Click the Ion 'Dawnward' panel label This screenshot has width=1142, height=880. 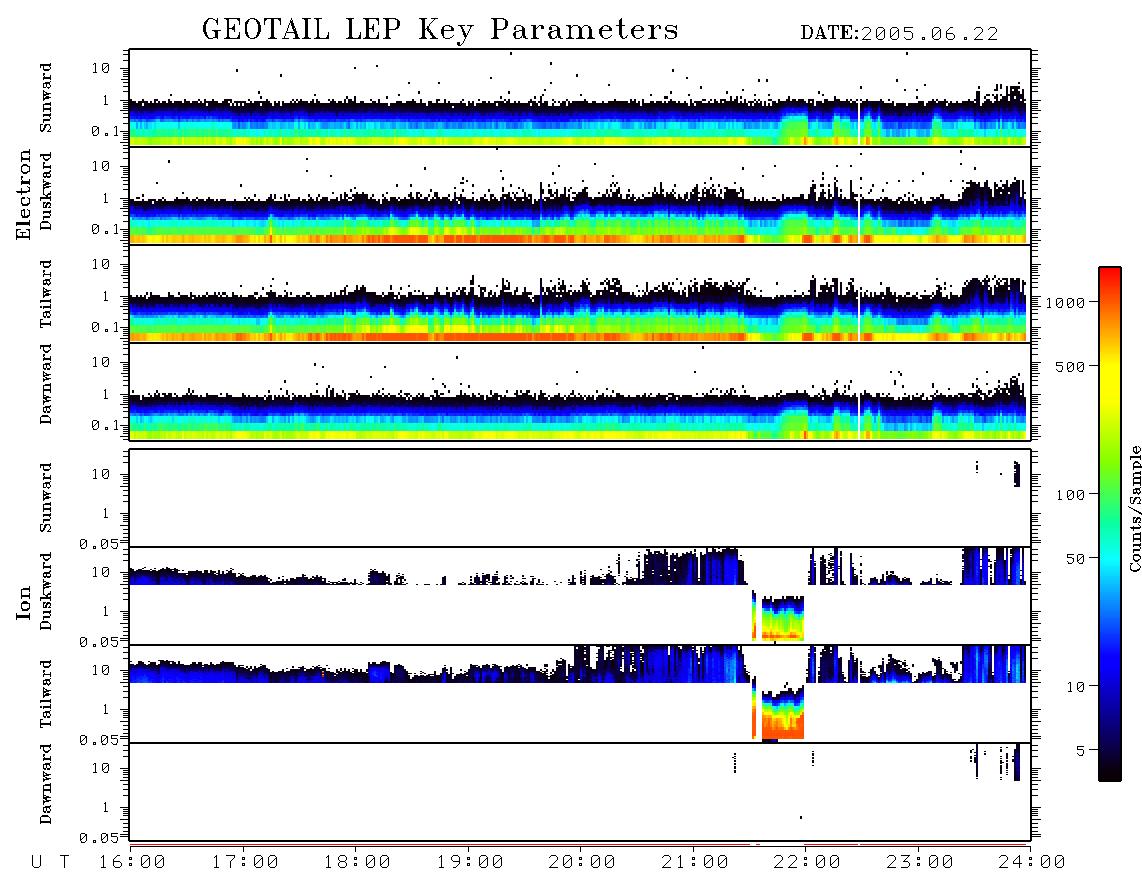(x=45, y=784)
